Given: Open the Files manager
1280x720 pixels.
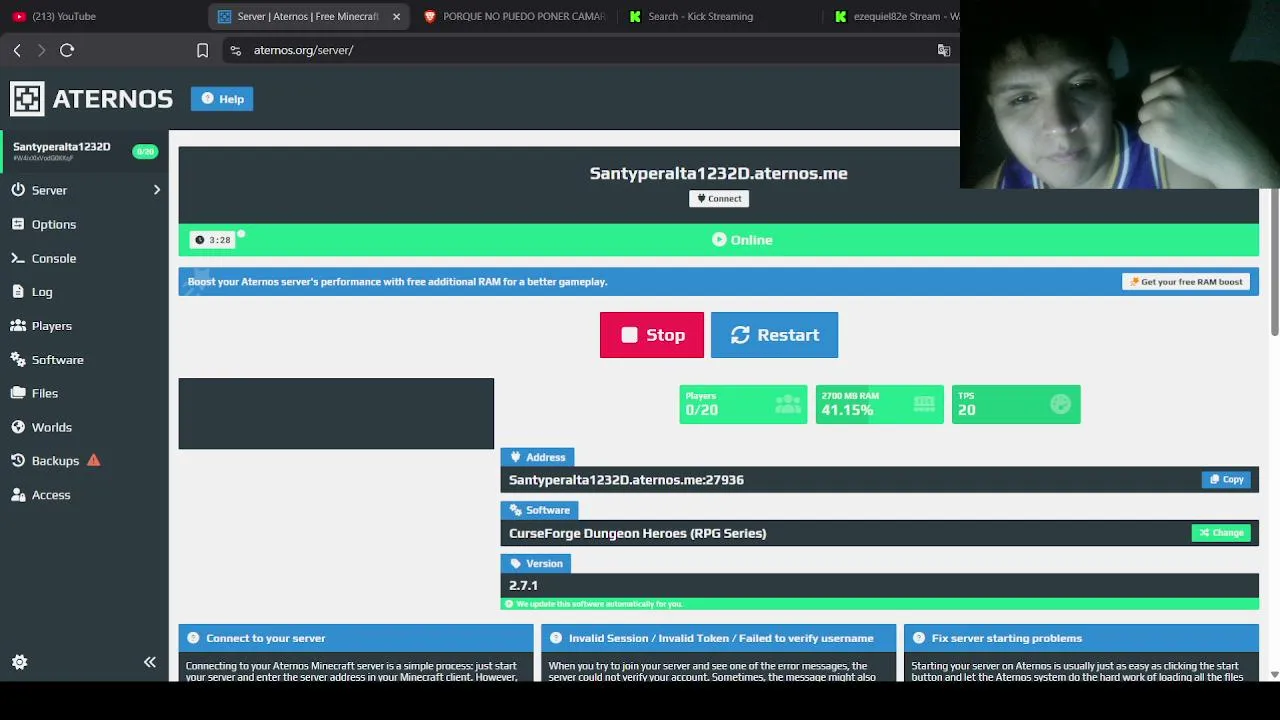Looking at the screenshot, I should click(44, 393).
